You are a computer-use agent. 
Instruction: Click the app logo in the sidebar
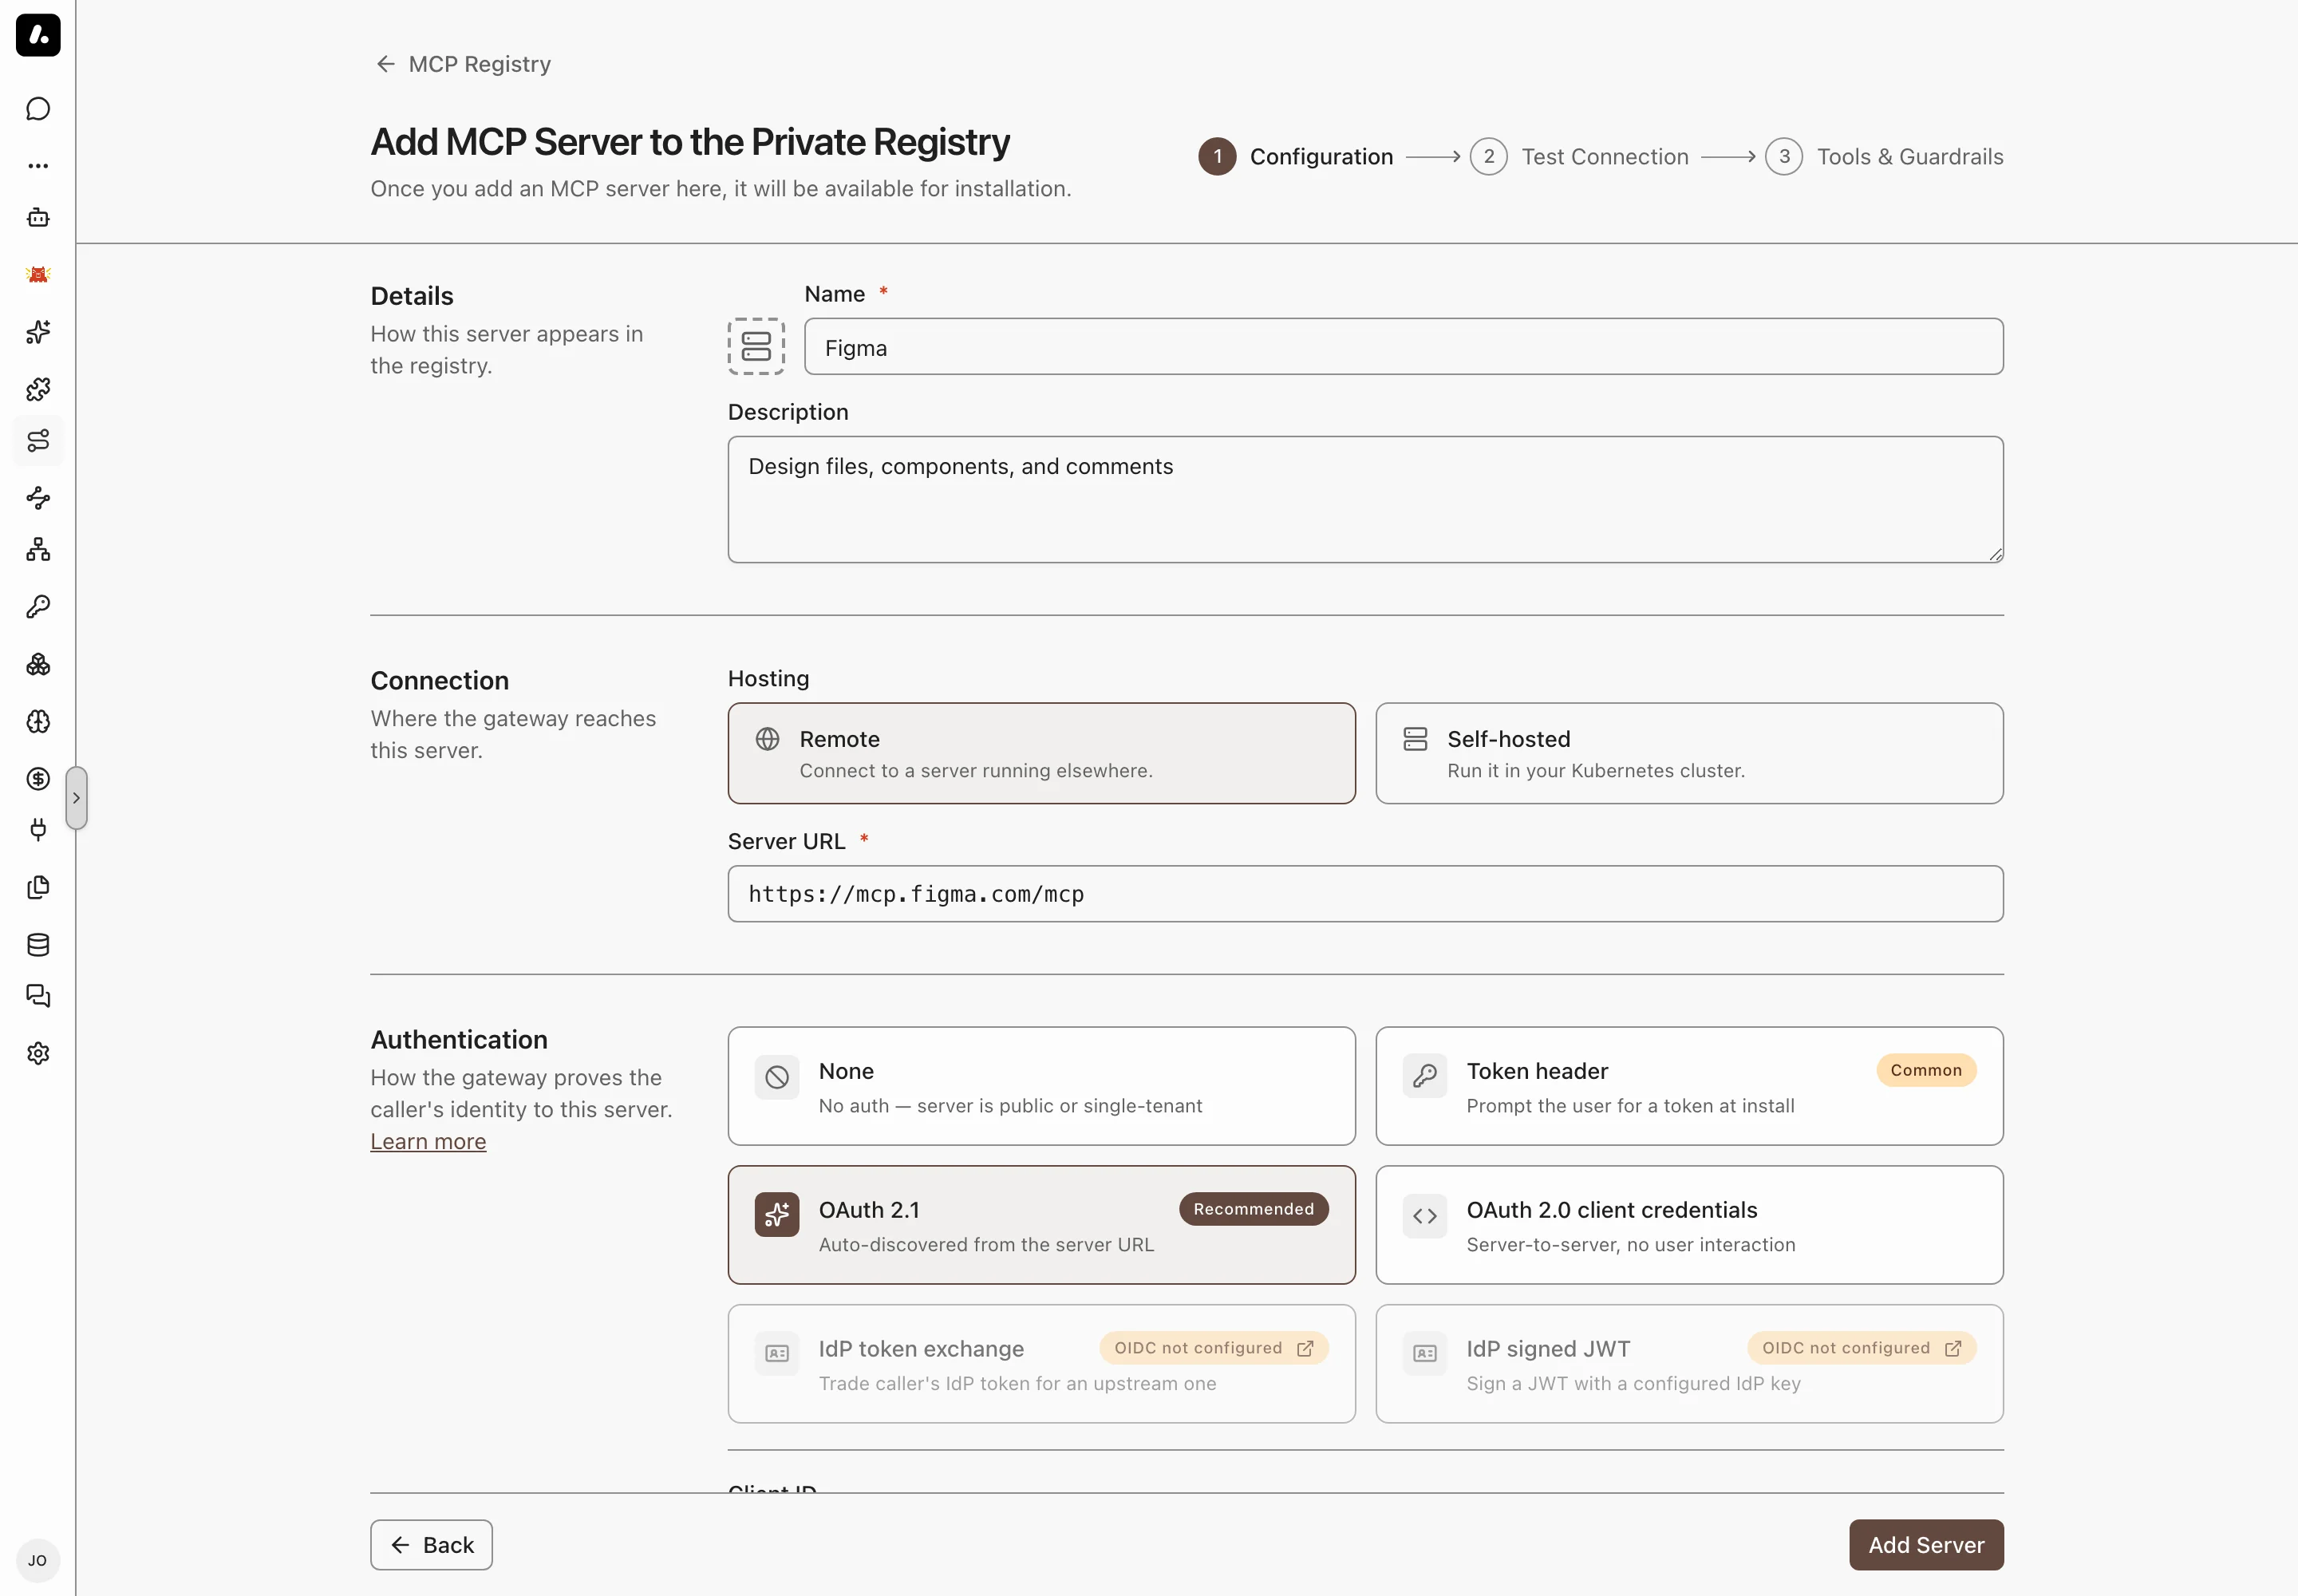click(38, 35)
